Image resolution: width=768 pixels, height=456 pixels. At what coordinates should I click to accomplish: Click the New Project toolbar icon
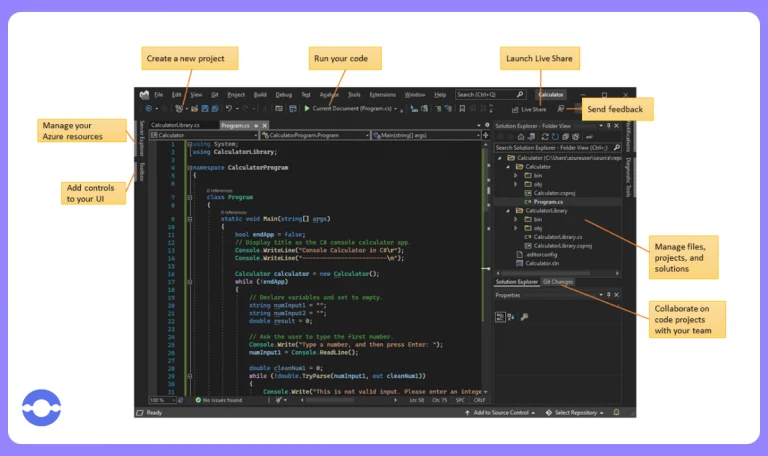[x=179, y=109]
